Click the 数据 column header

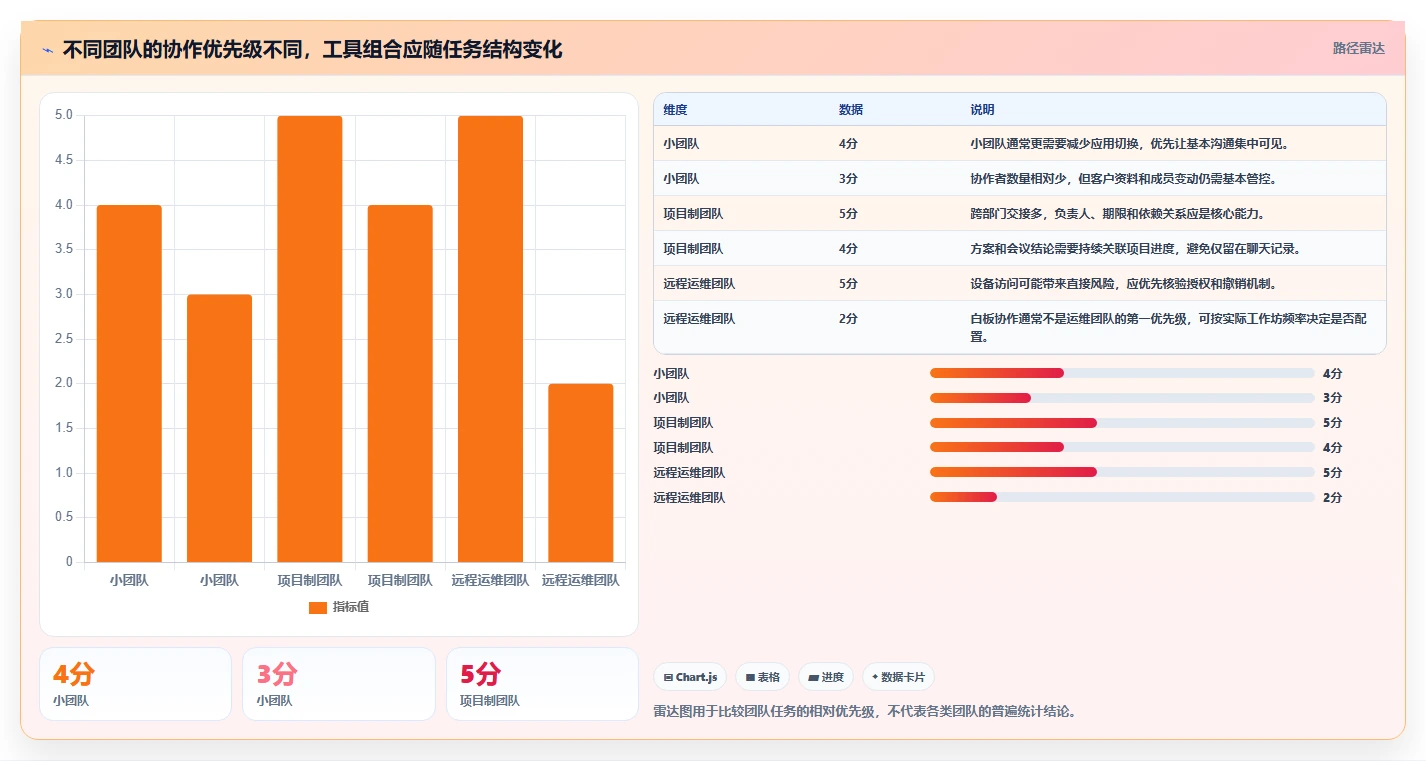[851, 110]
